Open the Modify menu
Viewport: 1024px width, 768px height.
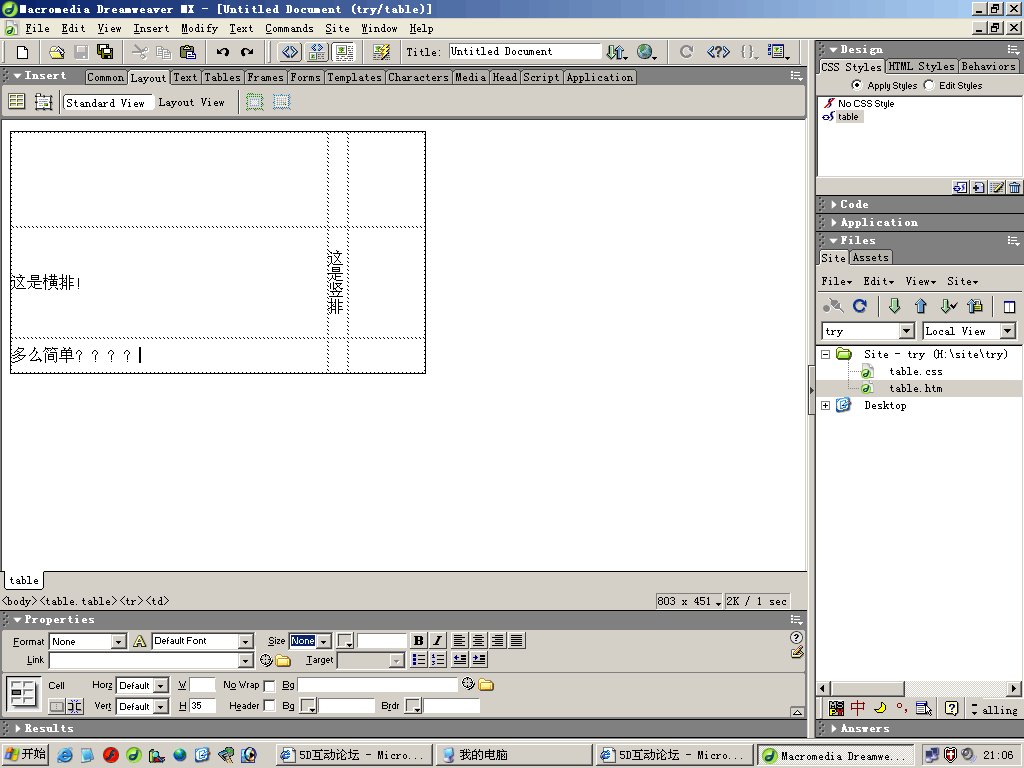point(199,29)
